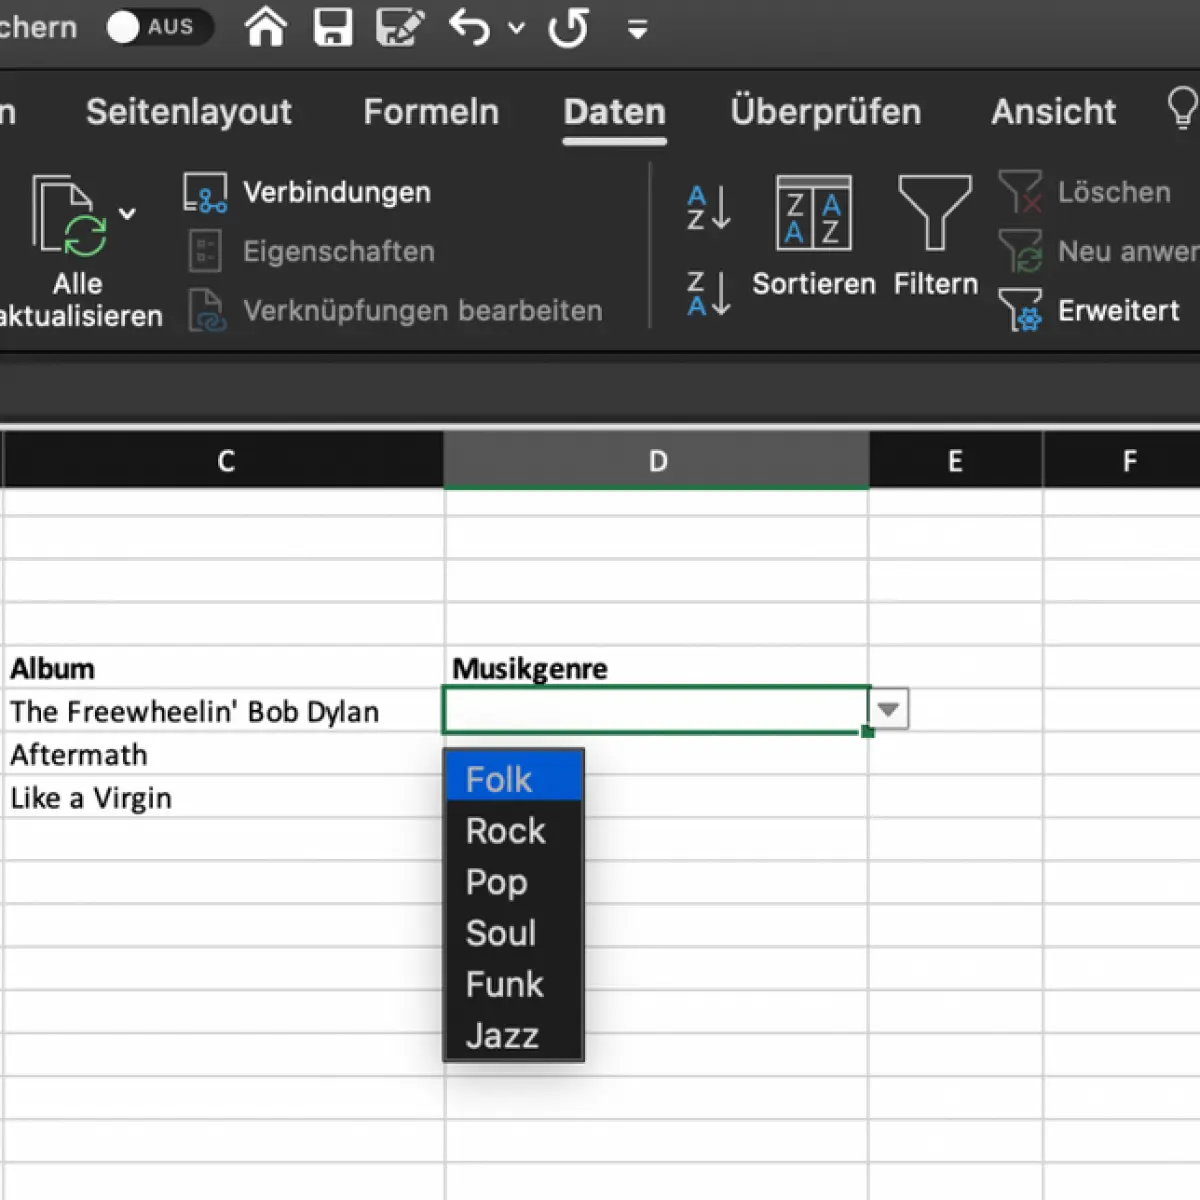
Task: Select column C header
Action: (225, 460)
